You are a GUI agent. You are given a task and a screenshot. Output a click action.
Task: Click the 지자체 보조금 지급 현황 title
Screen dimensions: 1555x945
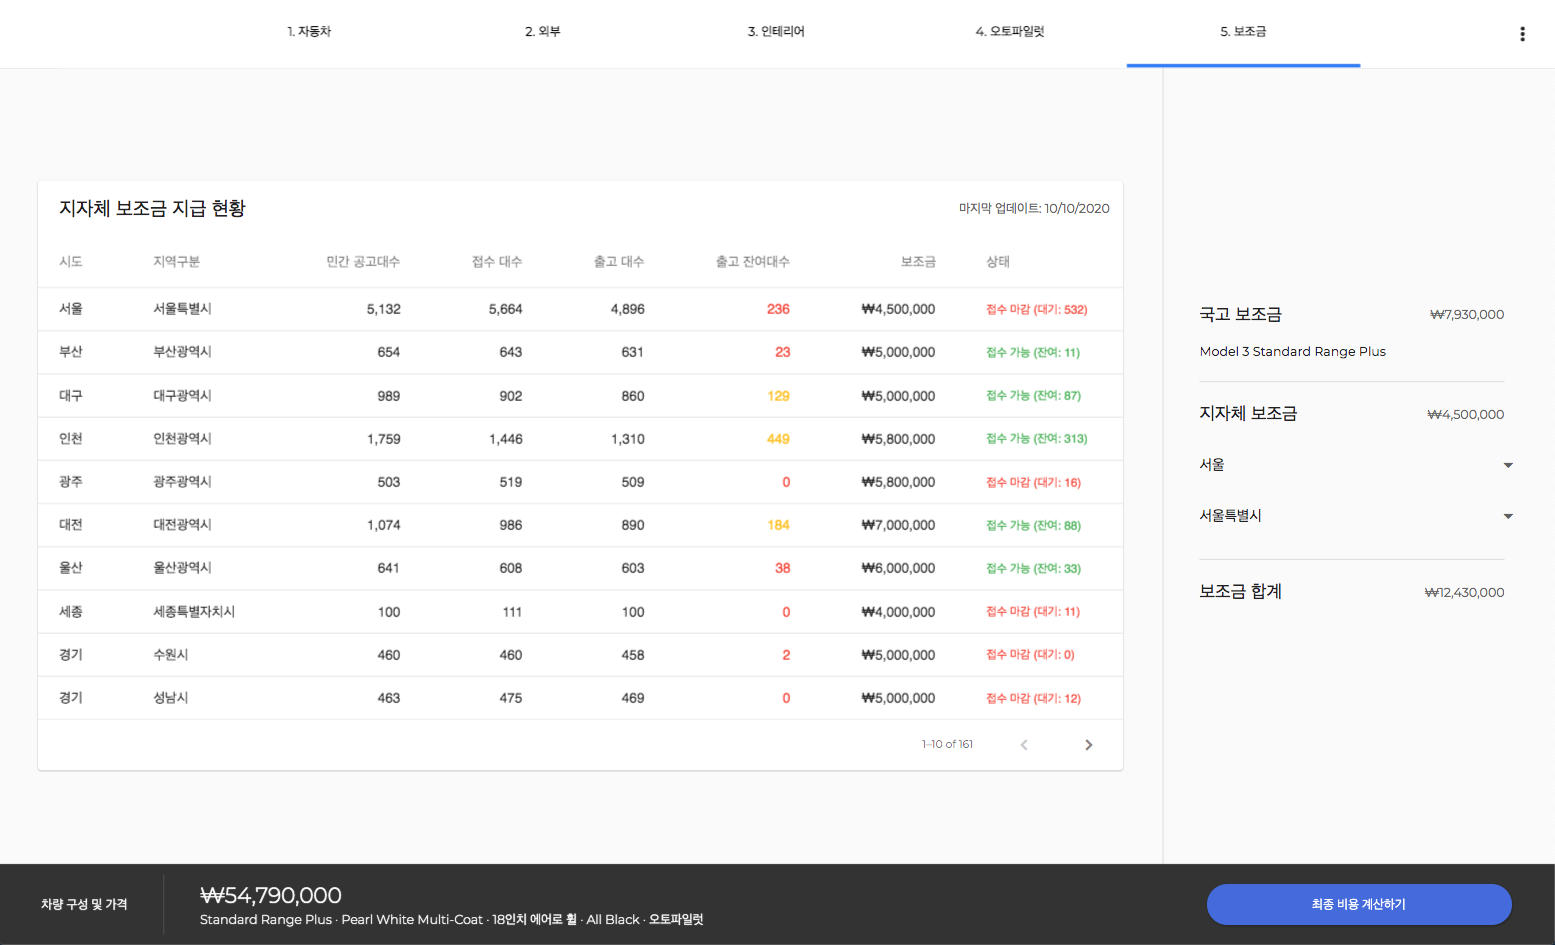pyautogui.click(x=152, y=208)
